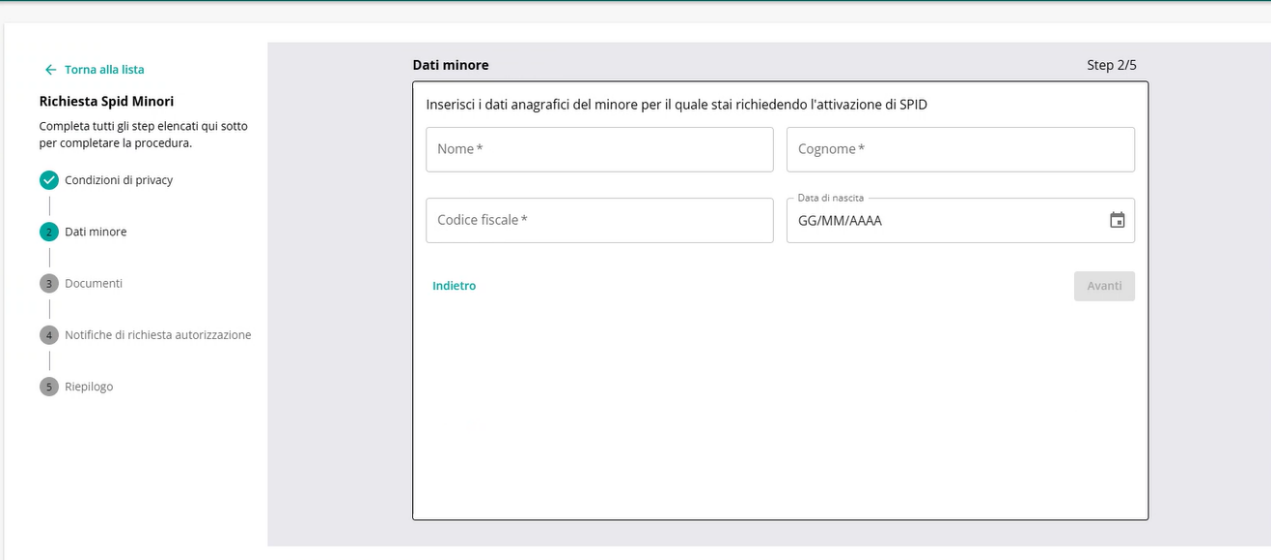The image size is (1271, 560).
Task: Click the step 2 circle for Dati minore
Action: 49,232
